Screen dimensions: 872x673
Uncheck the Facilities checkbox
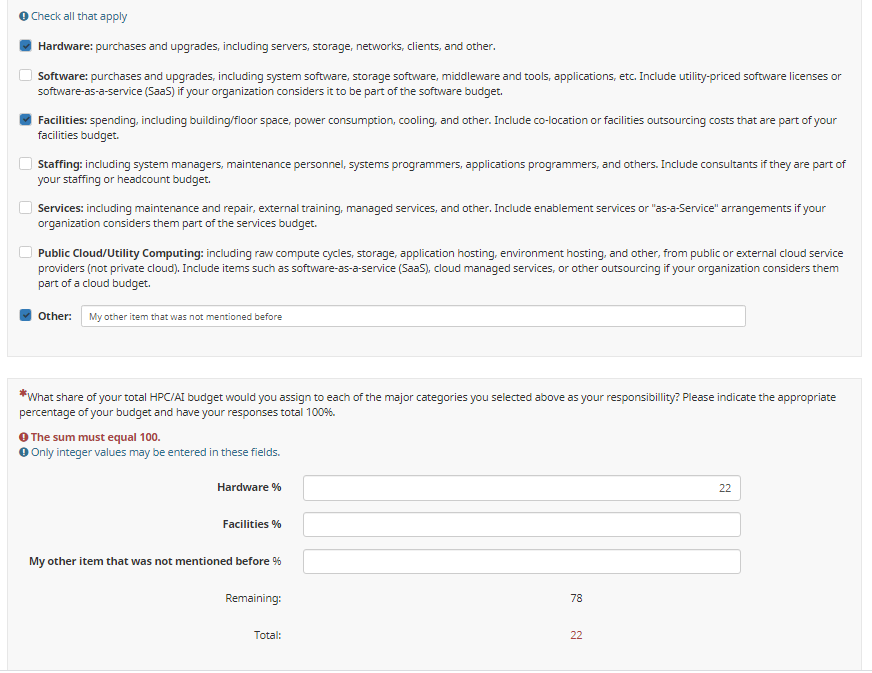(26, 120)
